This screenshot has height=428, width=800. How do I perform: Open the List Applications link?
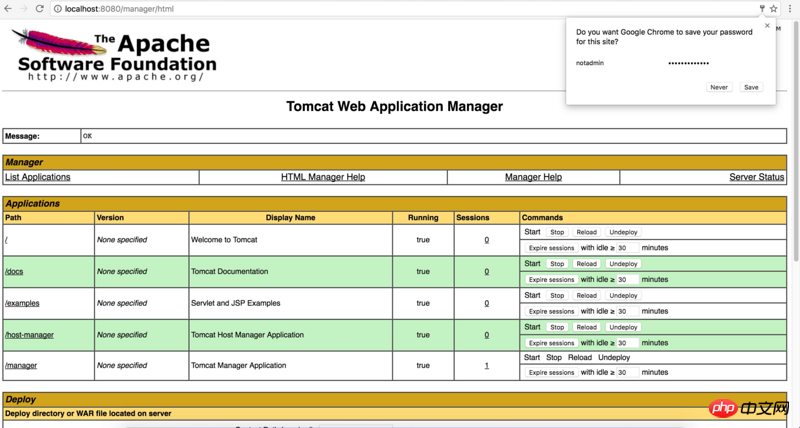[x=38, y=177]
